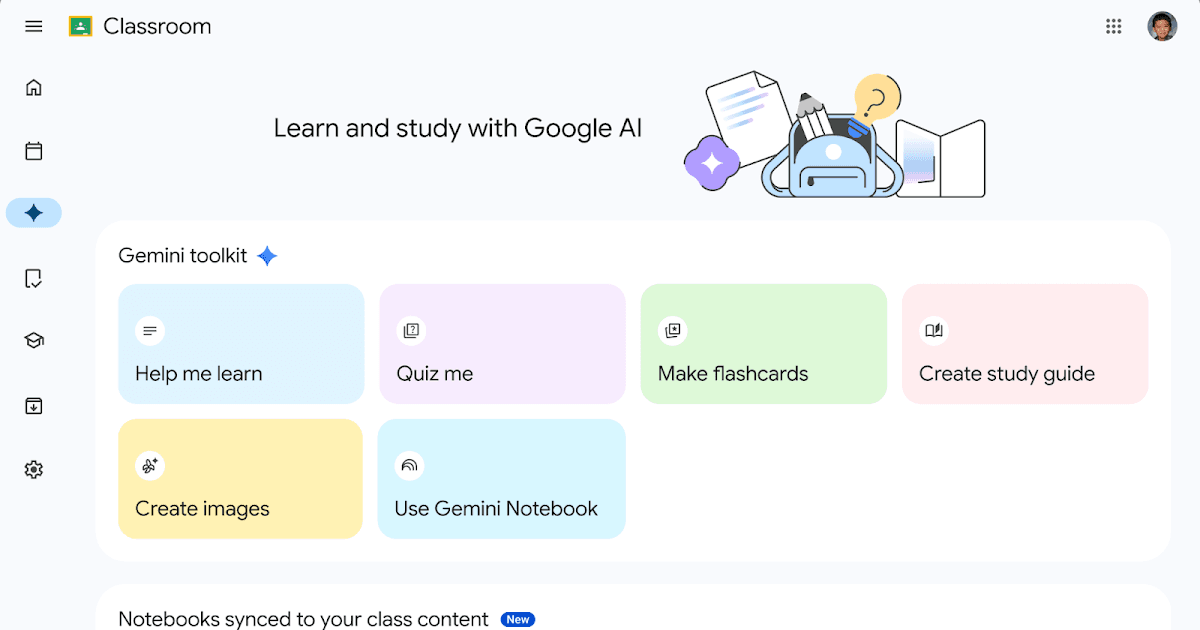Open the To-do checklist sidebar icon
Image resolution: width=1200 pixels, height=630 pixels.
coord(34,278)
